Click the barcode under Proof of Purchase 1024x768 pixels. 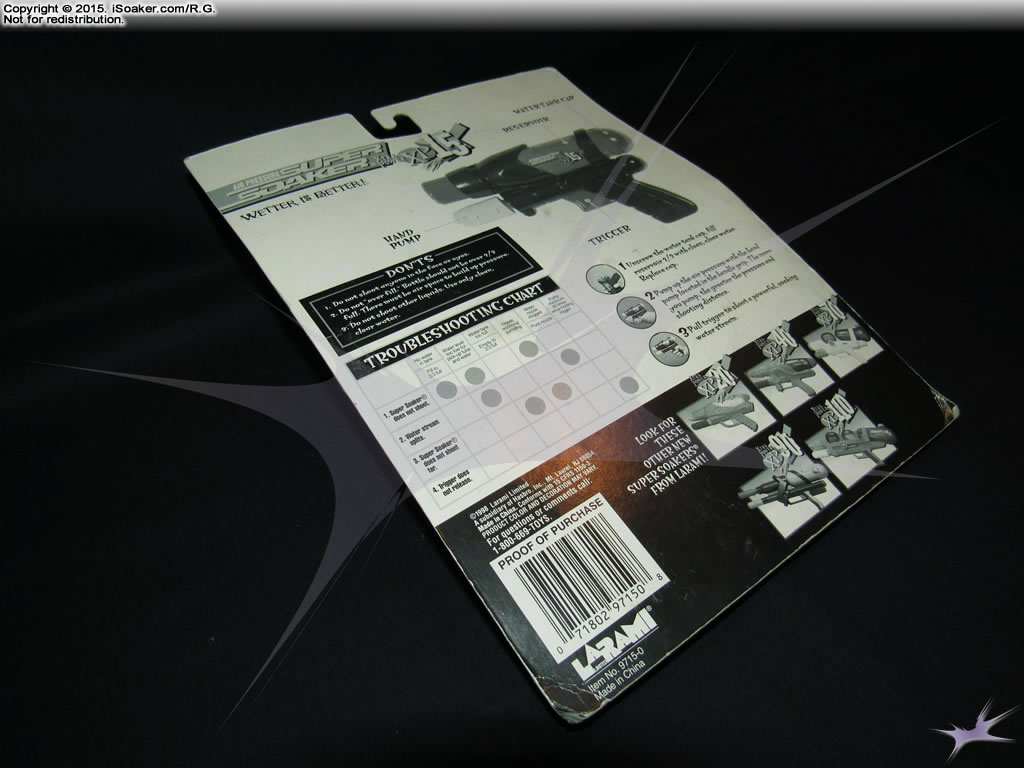click(x=582, y=579)
